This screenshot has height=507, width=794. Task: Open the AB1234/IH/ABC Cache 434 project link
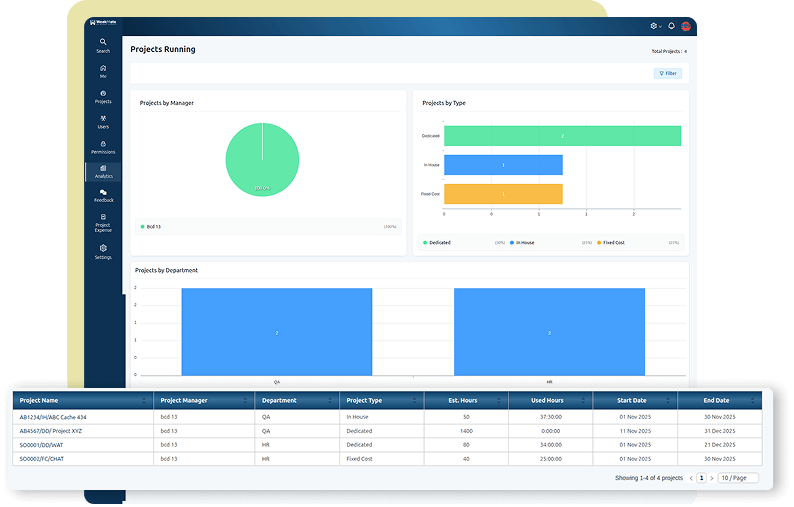coord(53,416)
